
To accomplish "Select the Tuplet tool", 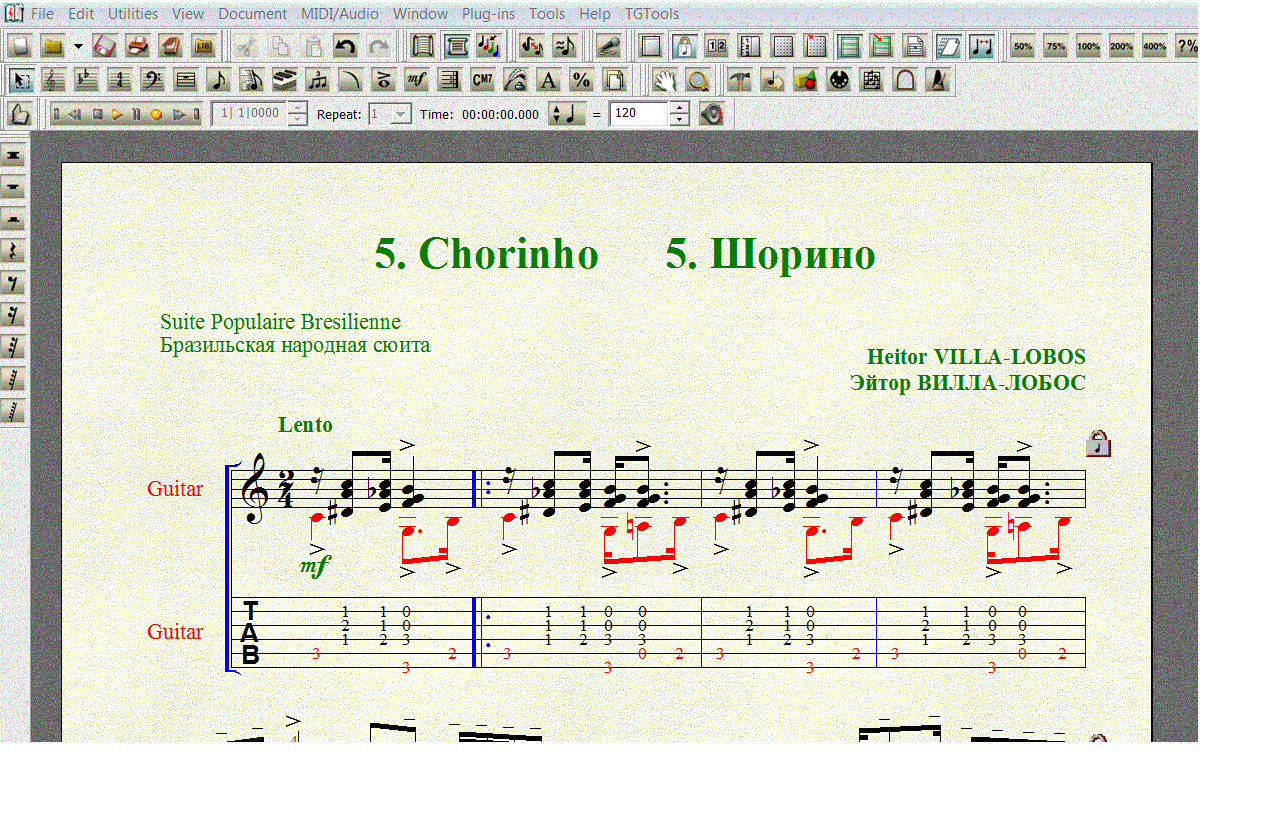I will pos(318,80).
